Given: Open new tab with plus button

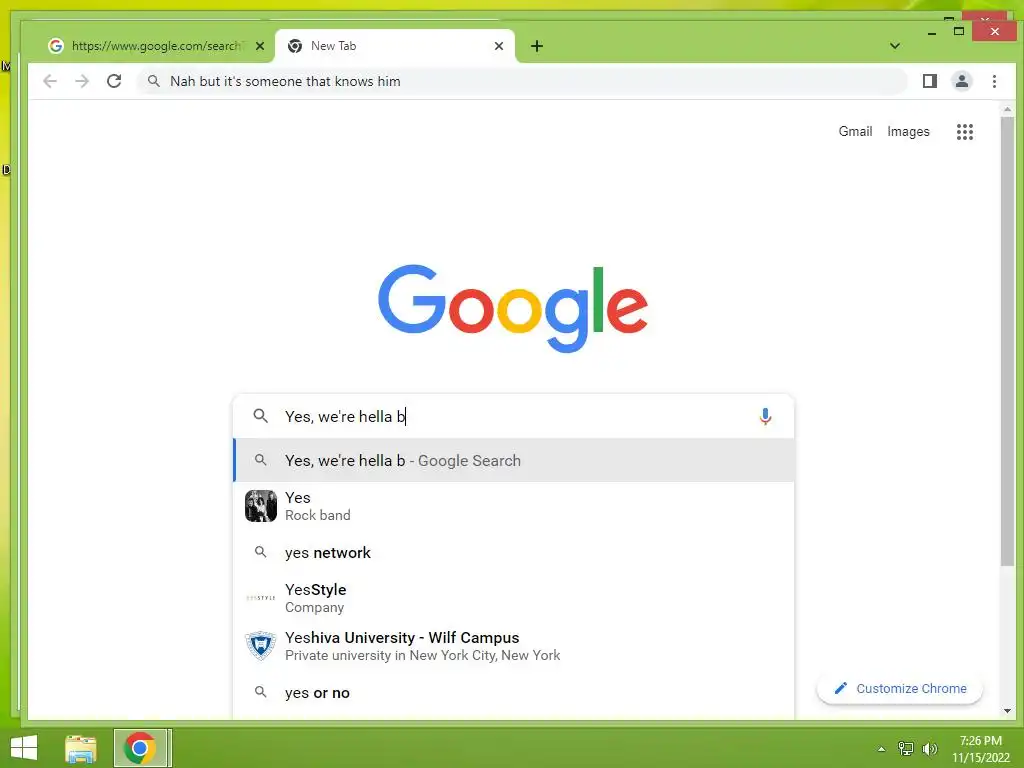Looking at the screenshot, I should click(537, 46).
